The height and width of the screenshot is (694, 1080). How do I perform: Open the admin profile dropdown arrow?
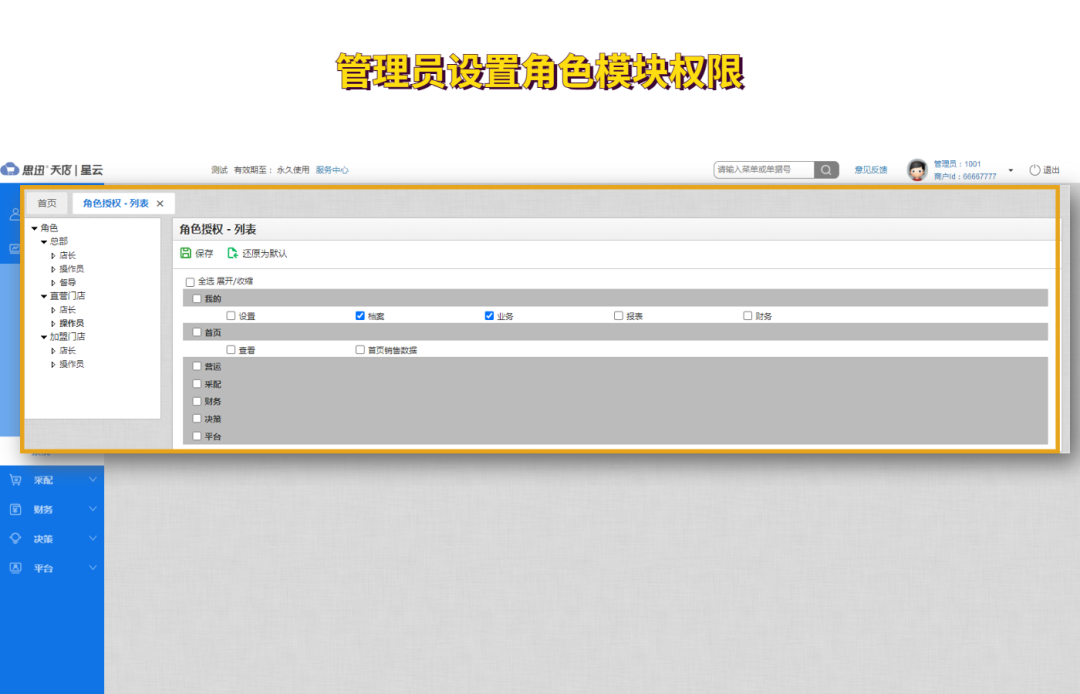click(1009, 170)
